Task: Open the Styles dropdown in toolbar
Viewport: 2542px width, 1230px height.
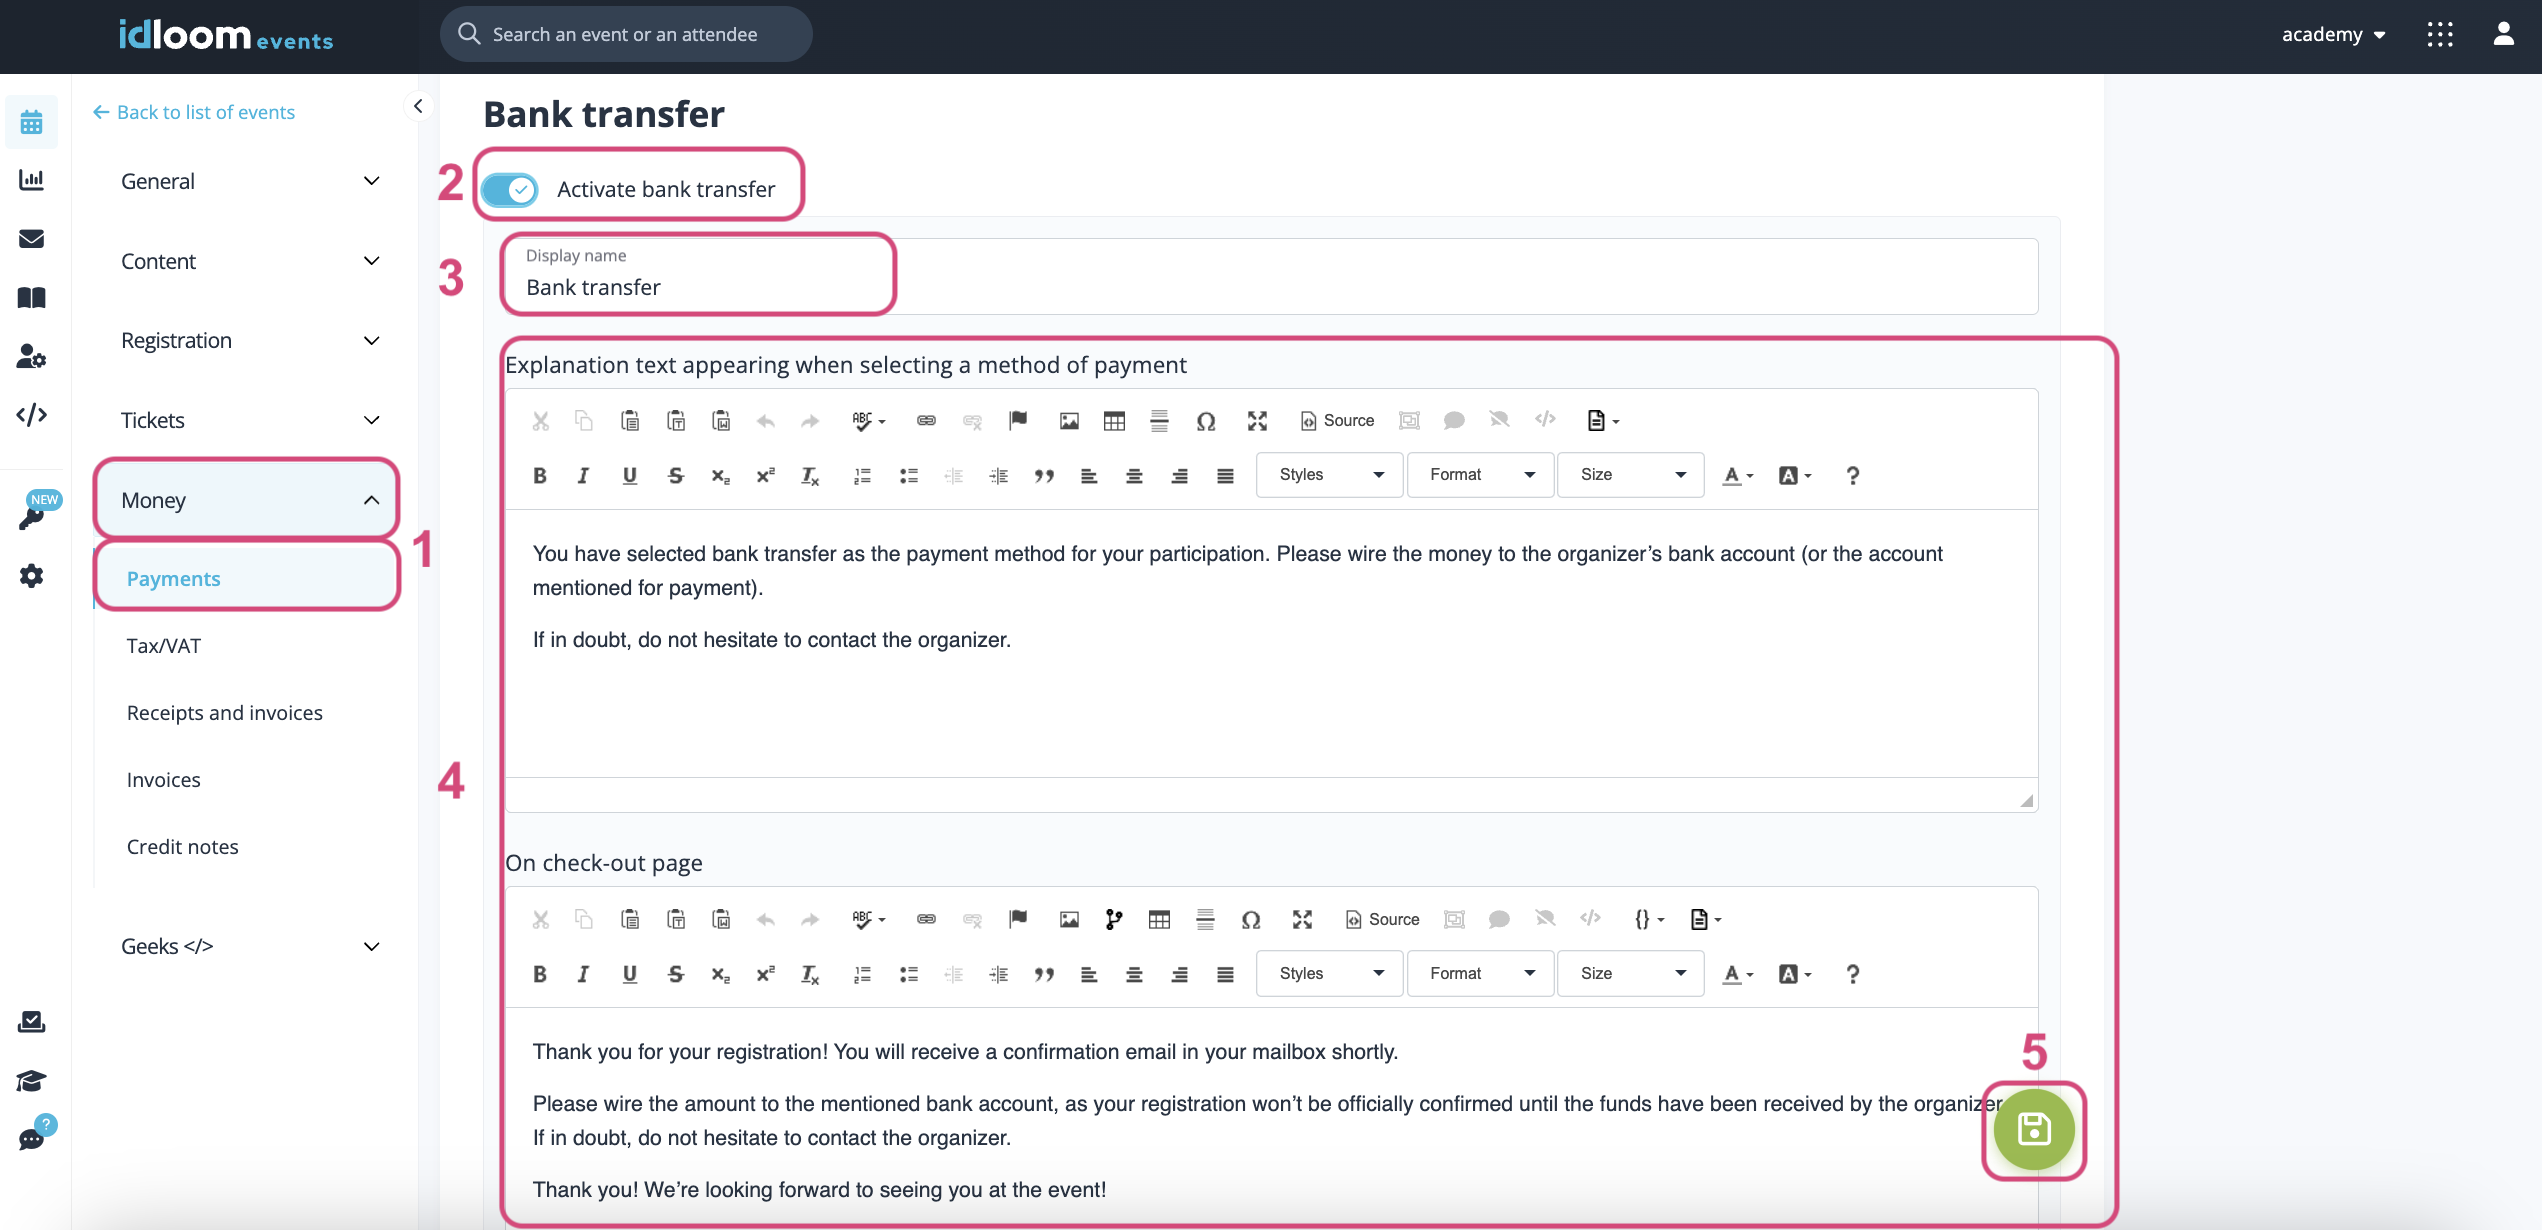Action: tap(1328, 475)
